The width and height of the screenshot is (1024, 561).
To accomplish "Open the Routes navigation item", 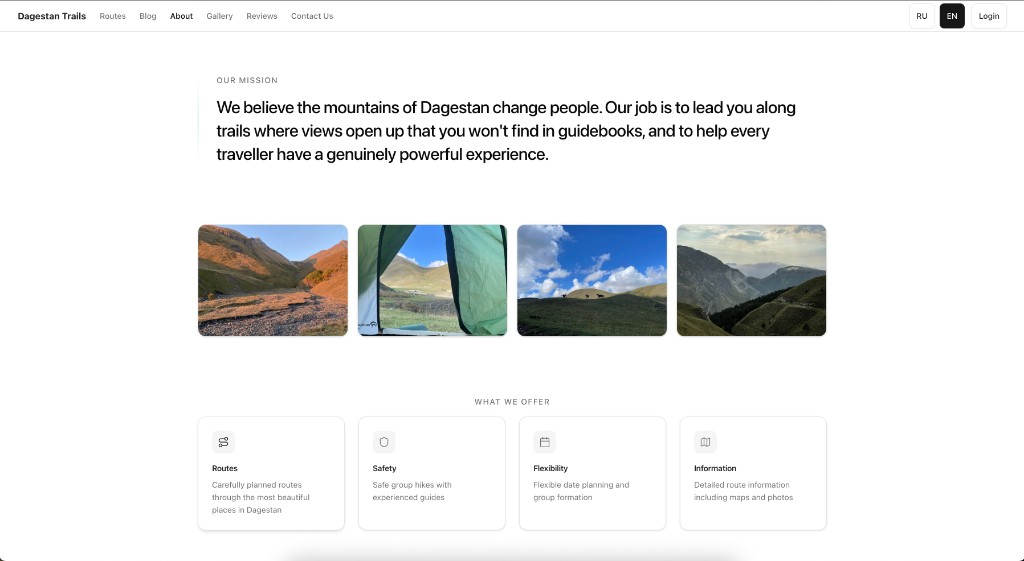I will tap(113, 16).
